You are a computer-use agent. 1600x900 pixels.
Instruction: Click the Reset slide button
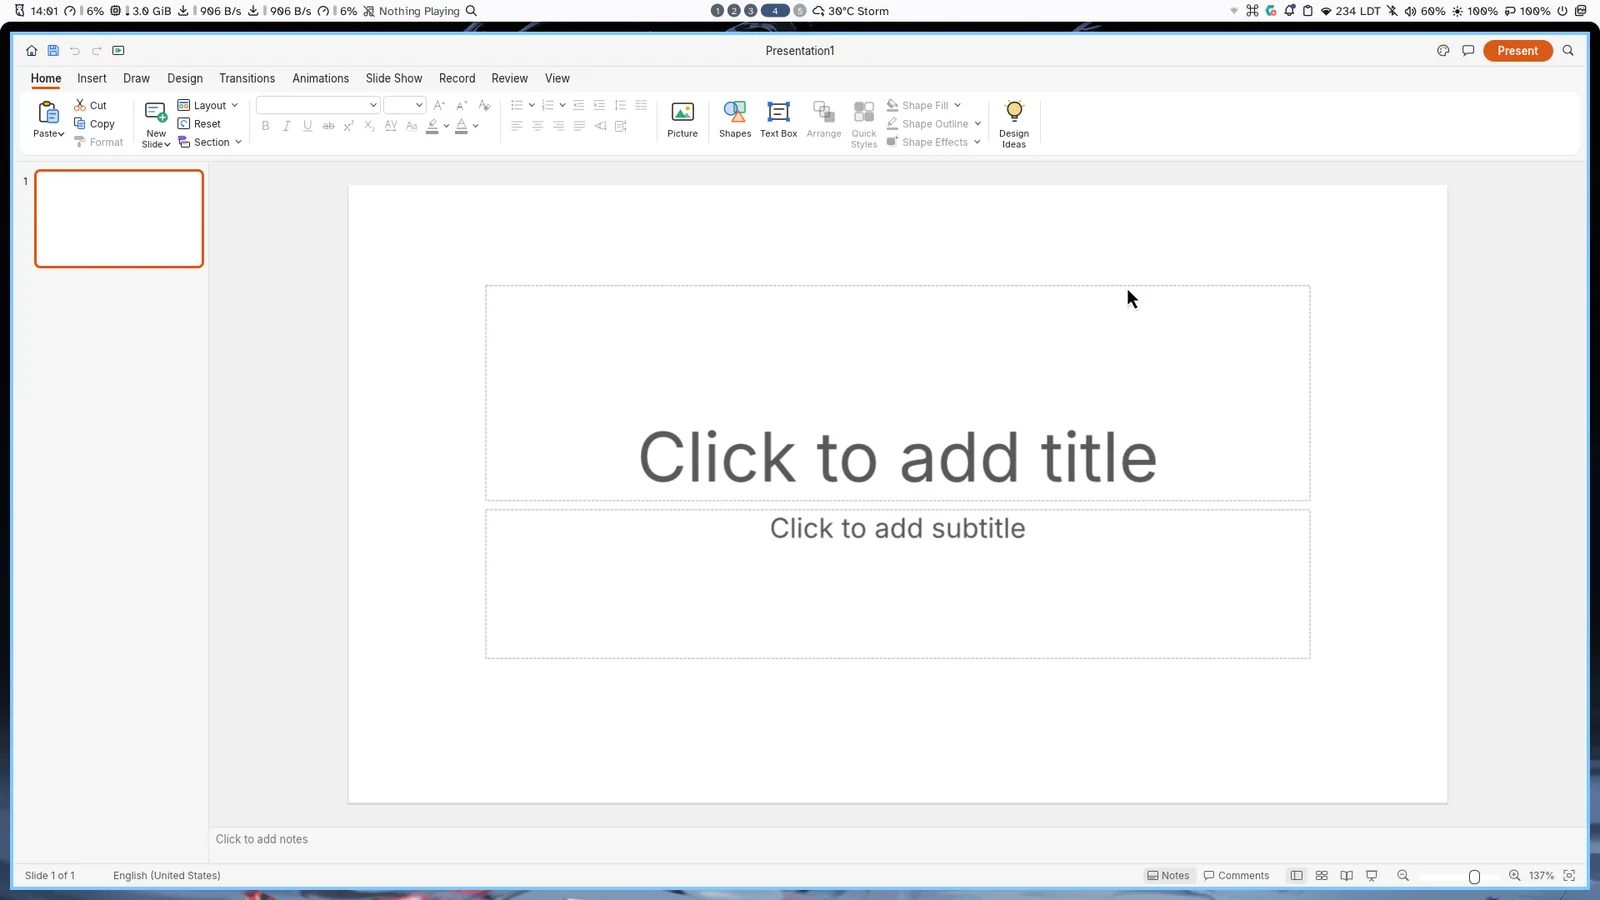click(199, 124)
